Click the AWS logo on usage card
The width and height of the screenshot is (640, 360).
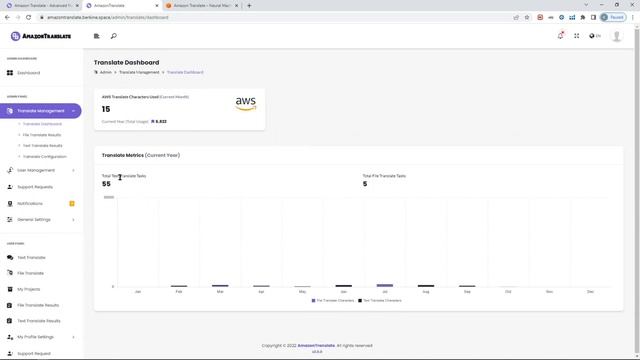pyautogui.click(x=246, y=104)
